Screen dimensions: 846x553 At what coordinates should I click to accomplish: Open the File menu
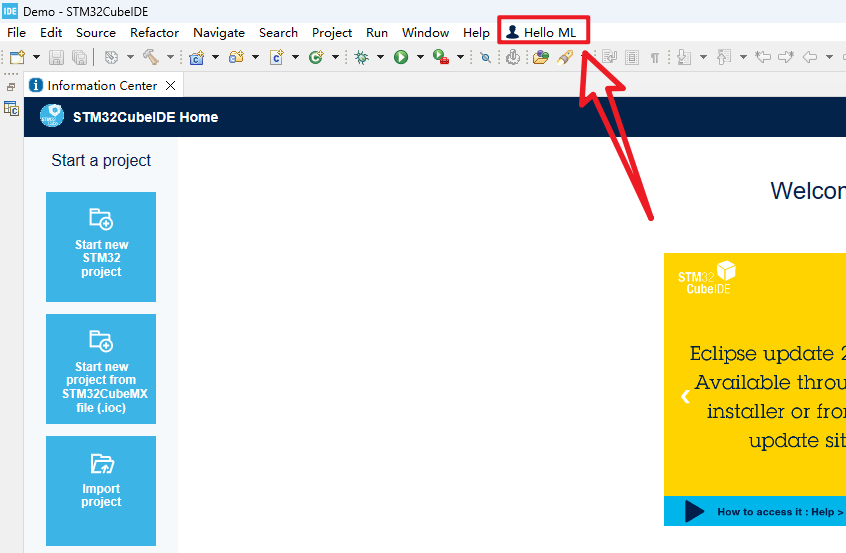[x=16, y=32]
